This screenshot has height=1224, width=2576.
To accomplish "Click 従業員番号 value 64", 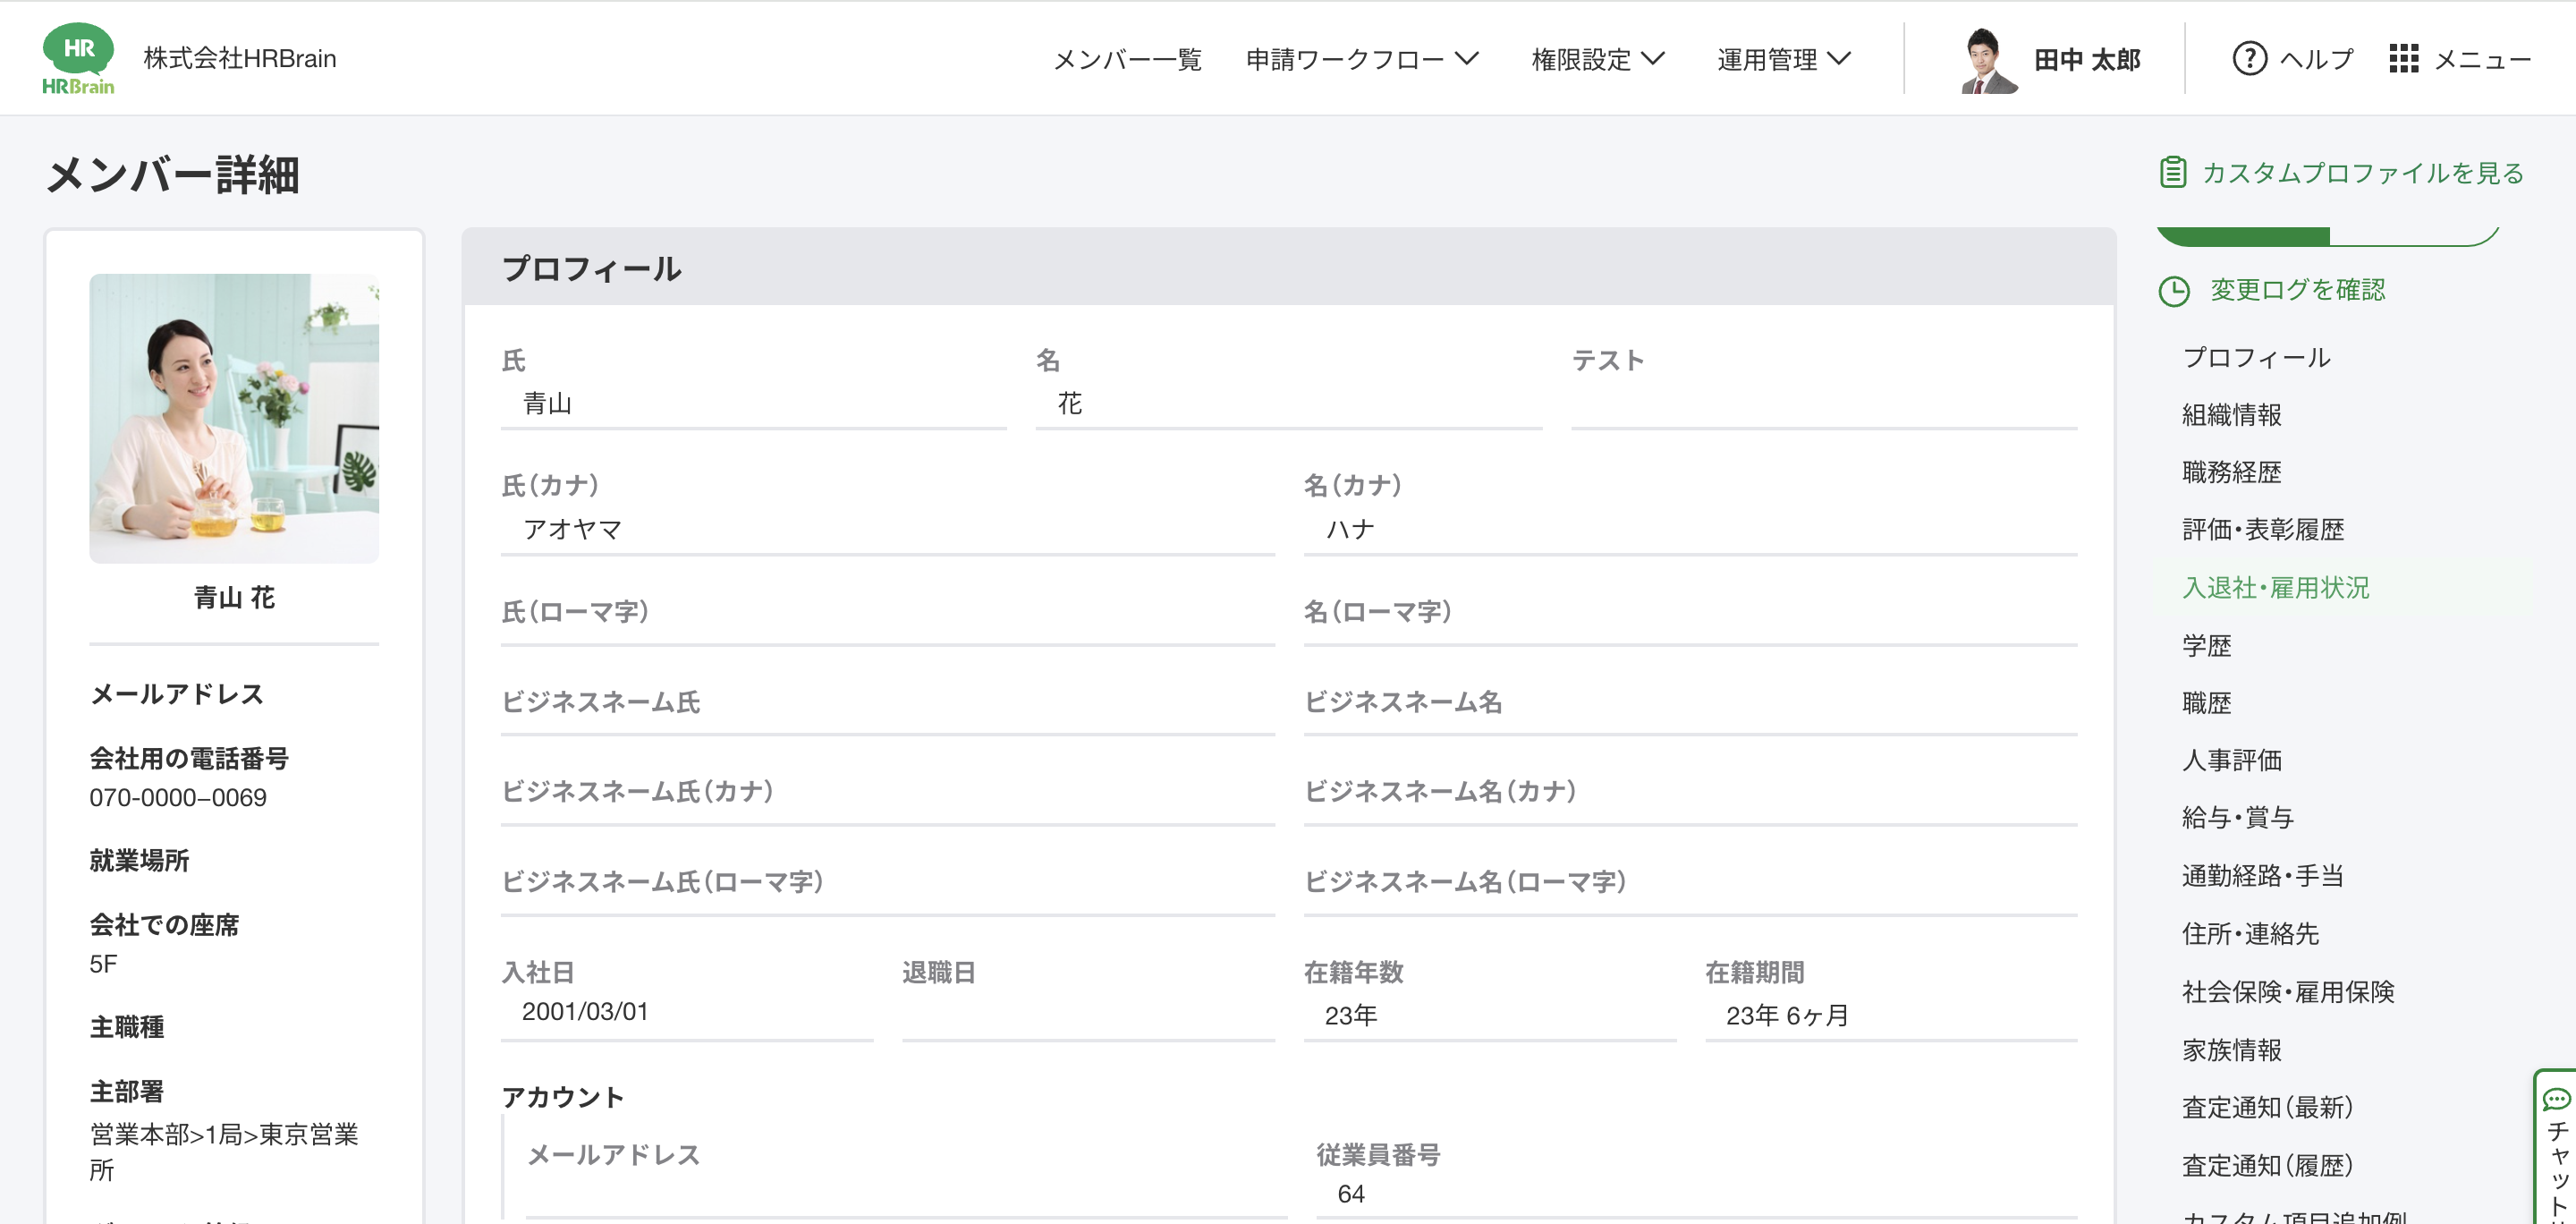I will pyautogui.click(x=1350, y=1194).
